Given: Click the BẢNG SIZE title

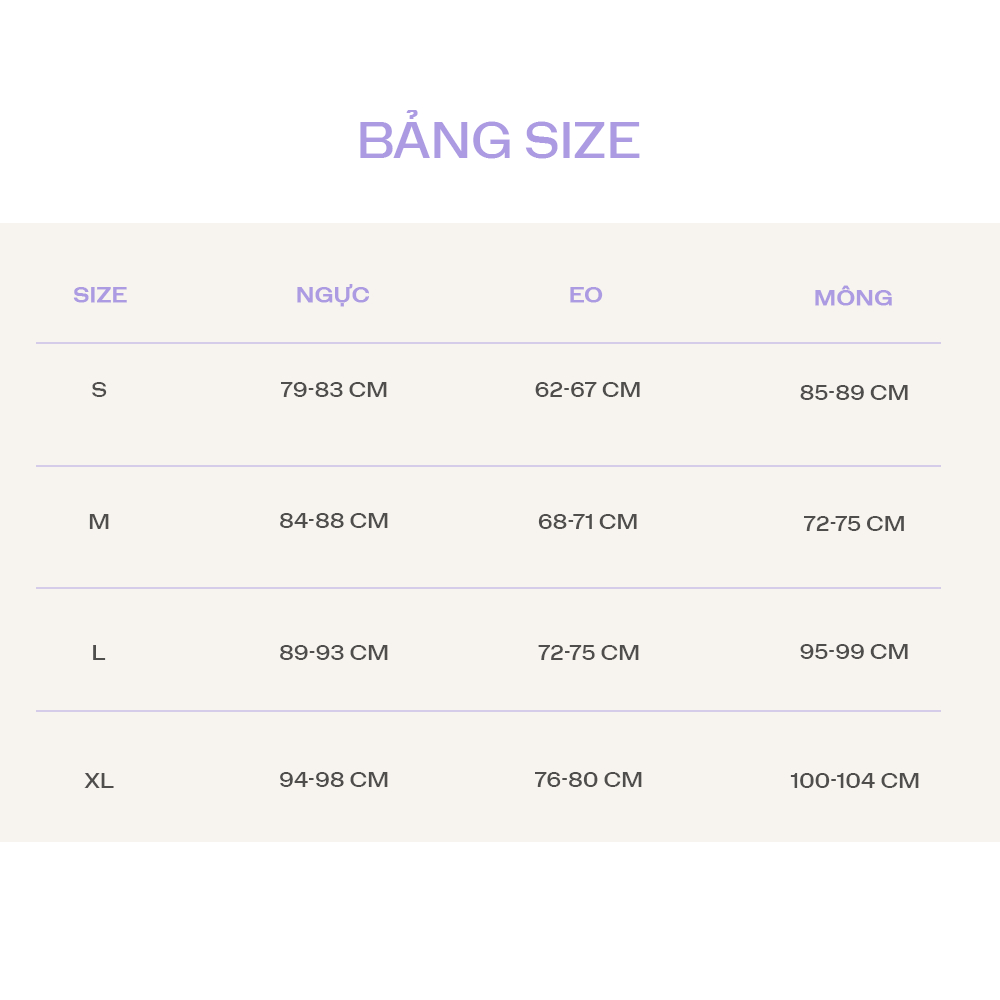Looking at the screenshot, I should [x=498, y=140].
